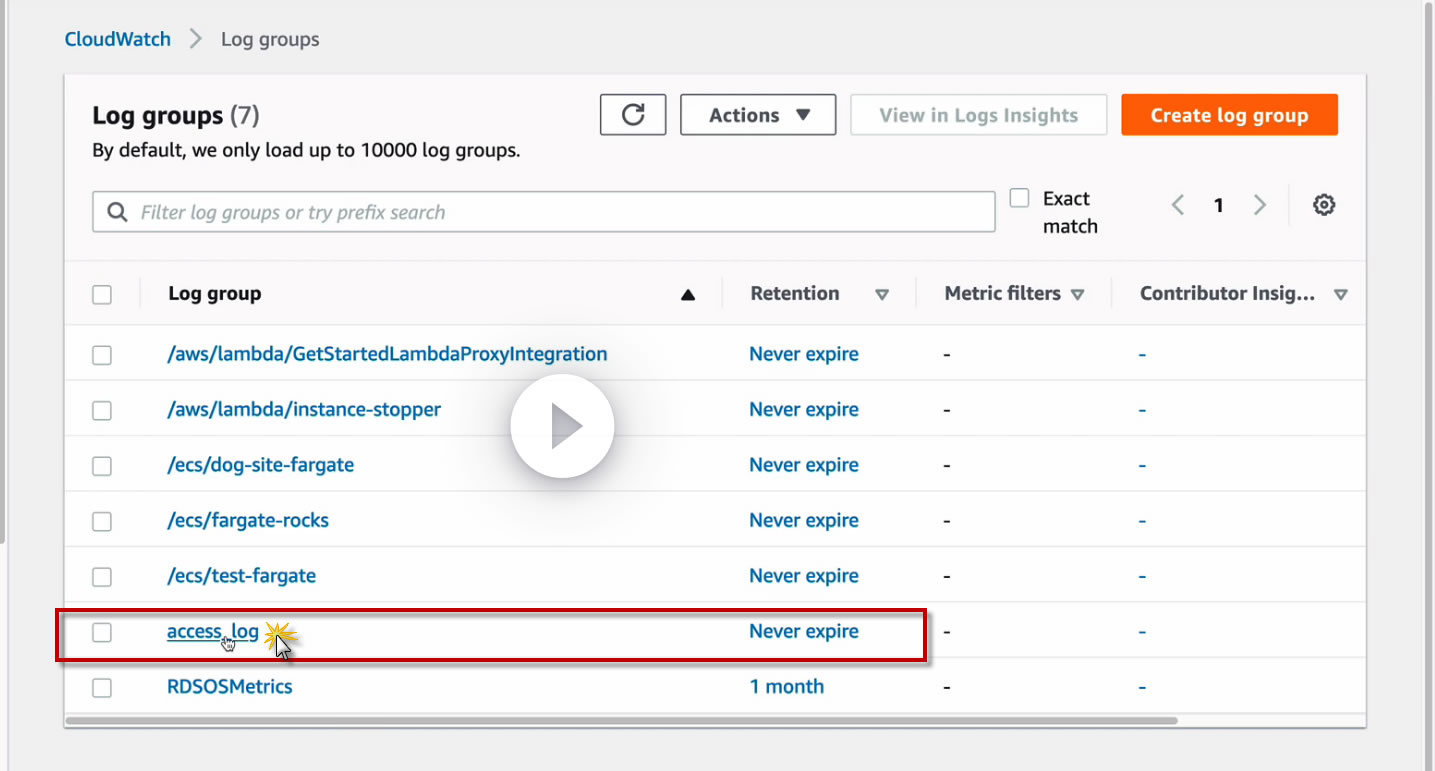Screen dimensions: 1435x771
Task: Click the Create log group button
Action: (1229, 115)
